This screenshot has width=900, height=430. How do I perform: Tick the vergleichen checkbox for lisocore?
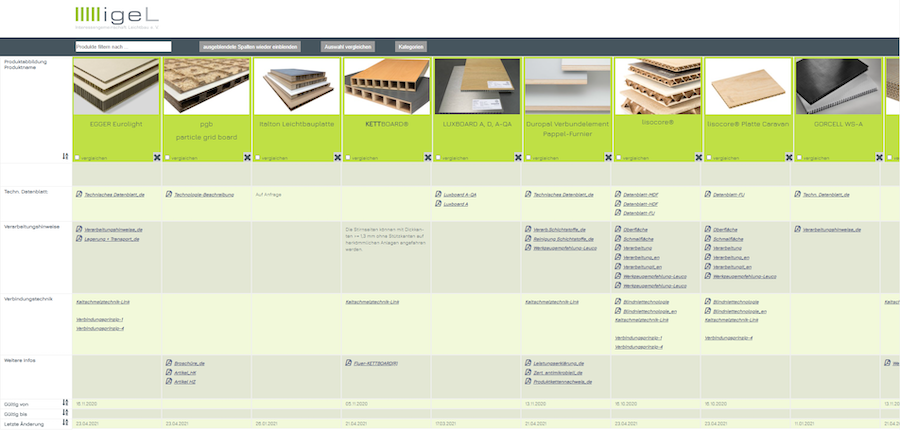[619, 157]
